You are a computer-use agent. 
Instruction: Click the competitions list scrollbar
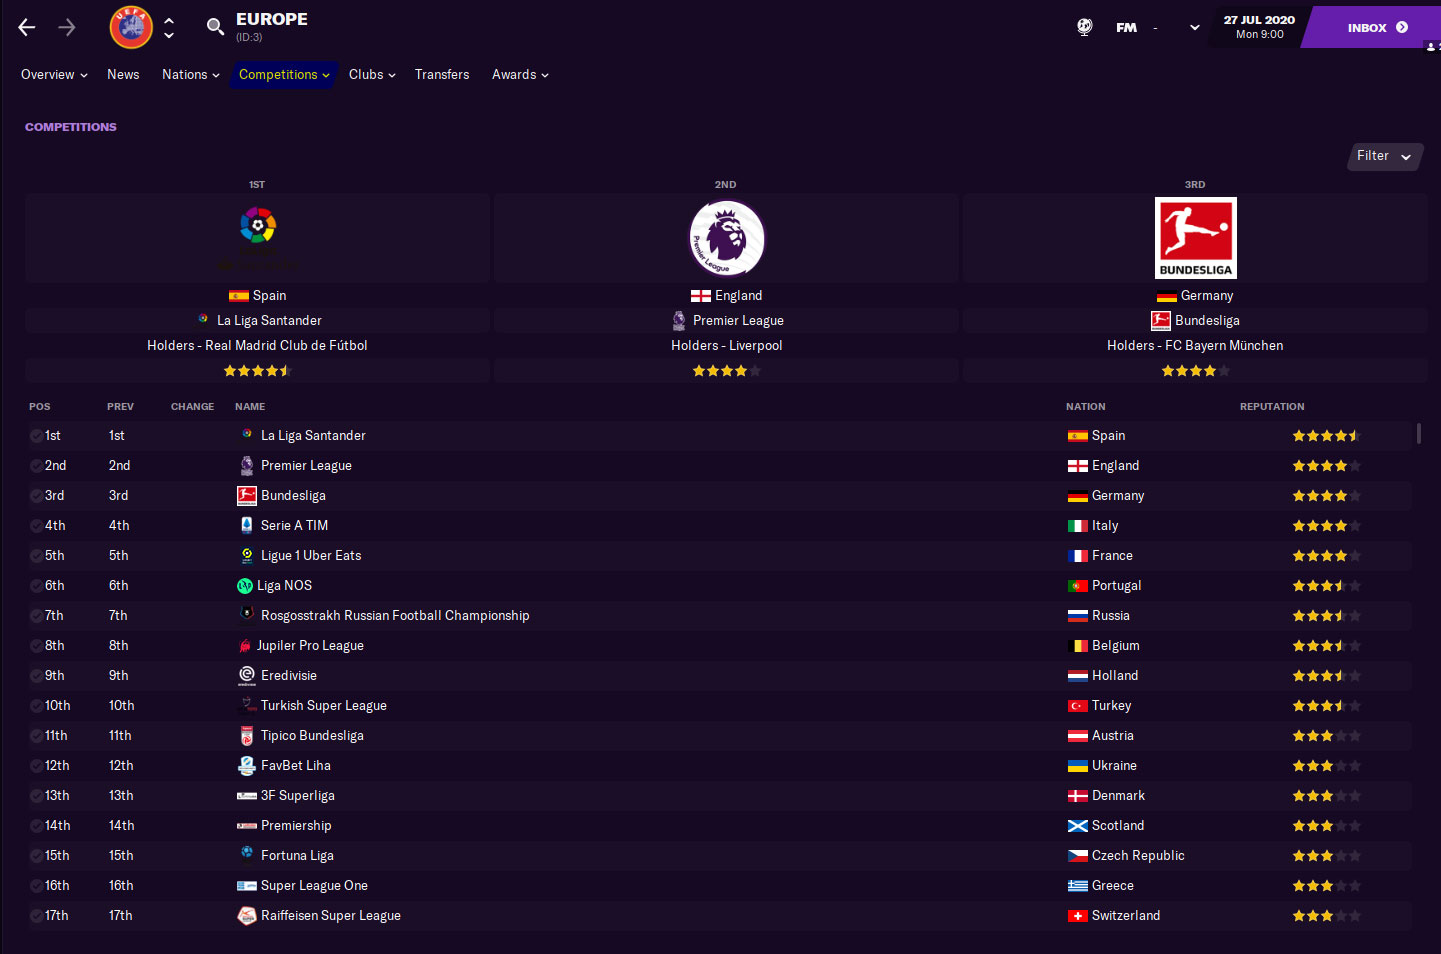point(1418,433)
